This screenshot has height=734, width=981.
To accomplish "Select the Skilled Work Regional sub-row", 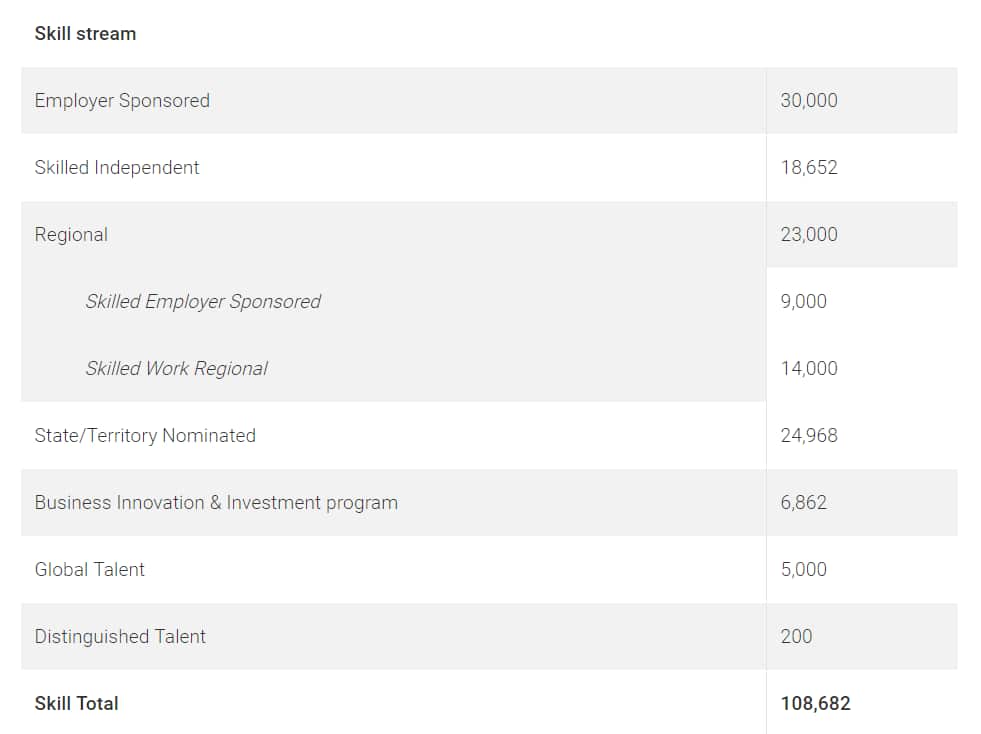I will [176, 369].
